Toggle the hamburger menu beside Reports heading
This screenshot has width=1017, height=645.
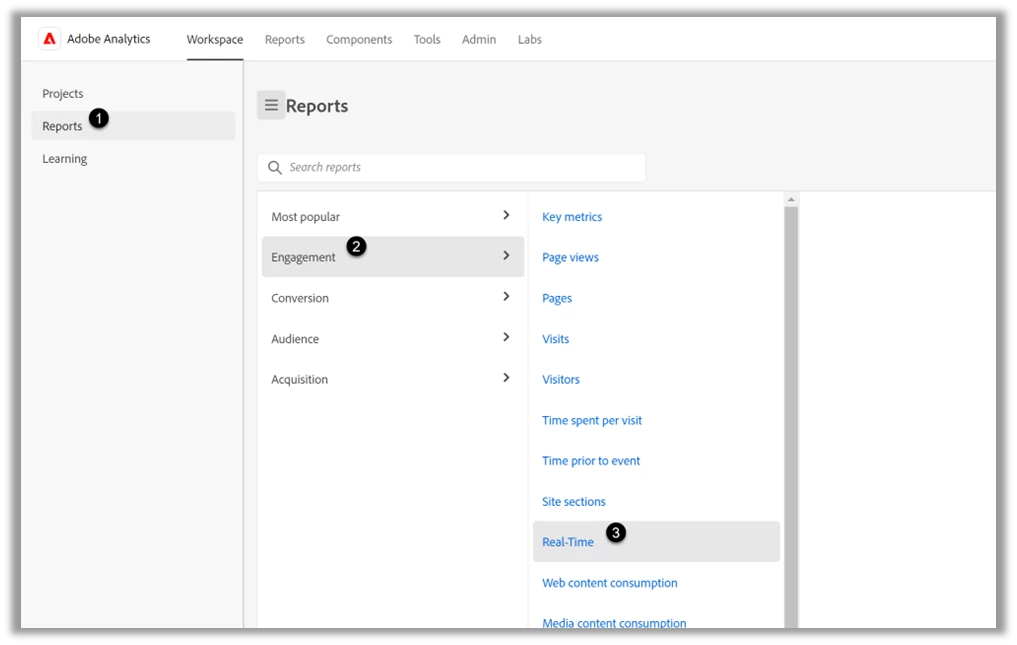pyautogui.click(x=271, y=105)
